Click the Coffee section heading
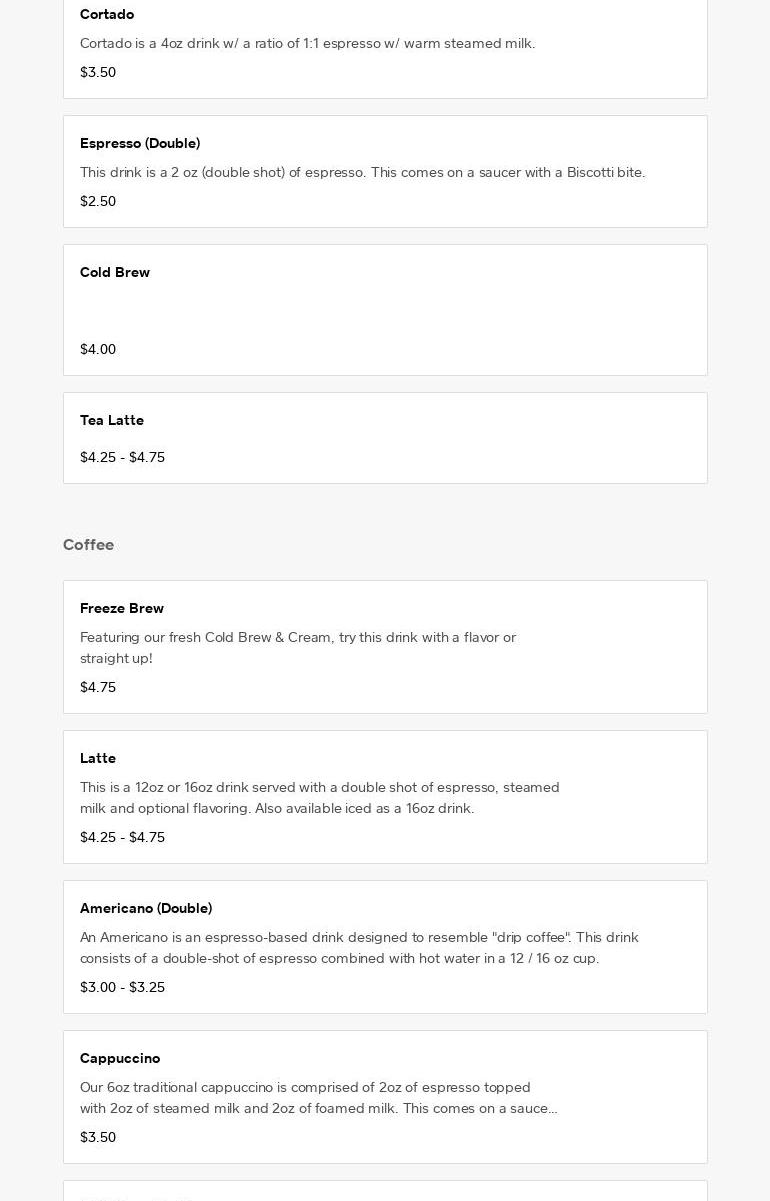770x1201 pixels. (88, 544)
